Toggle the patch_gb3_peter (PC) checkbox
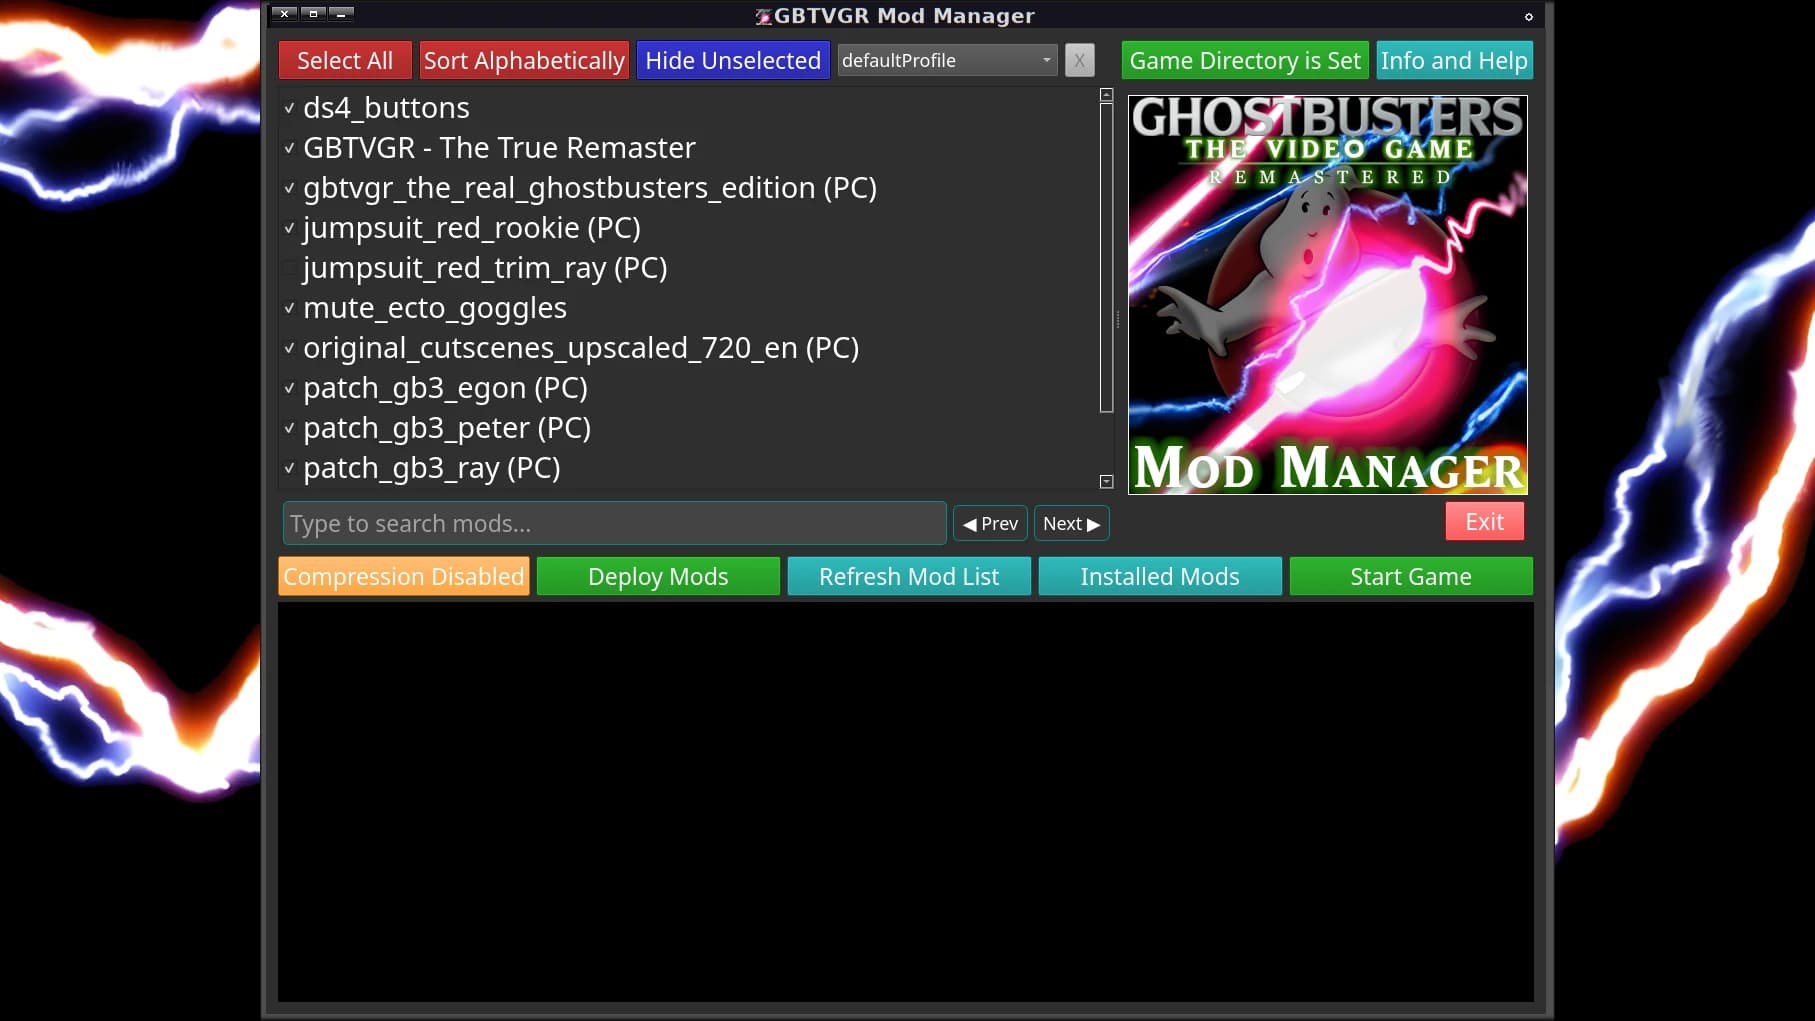Viewport: 1815px width, 1021px height. tap(289, 428)
